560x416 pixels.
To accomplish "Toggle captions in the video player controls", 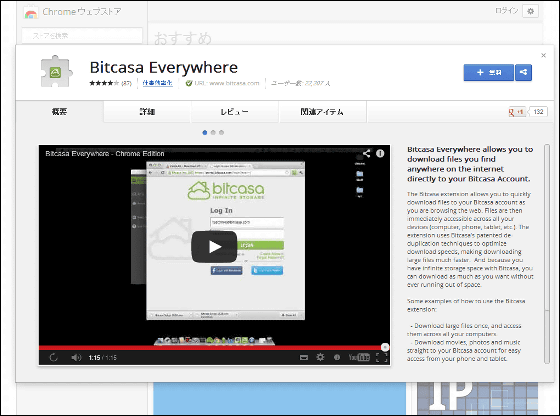I will pyautogui.click(x=304, y=357).
